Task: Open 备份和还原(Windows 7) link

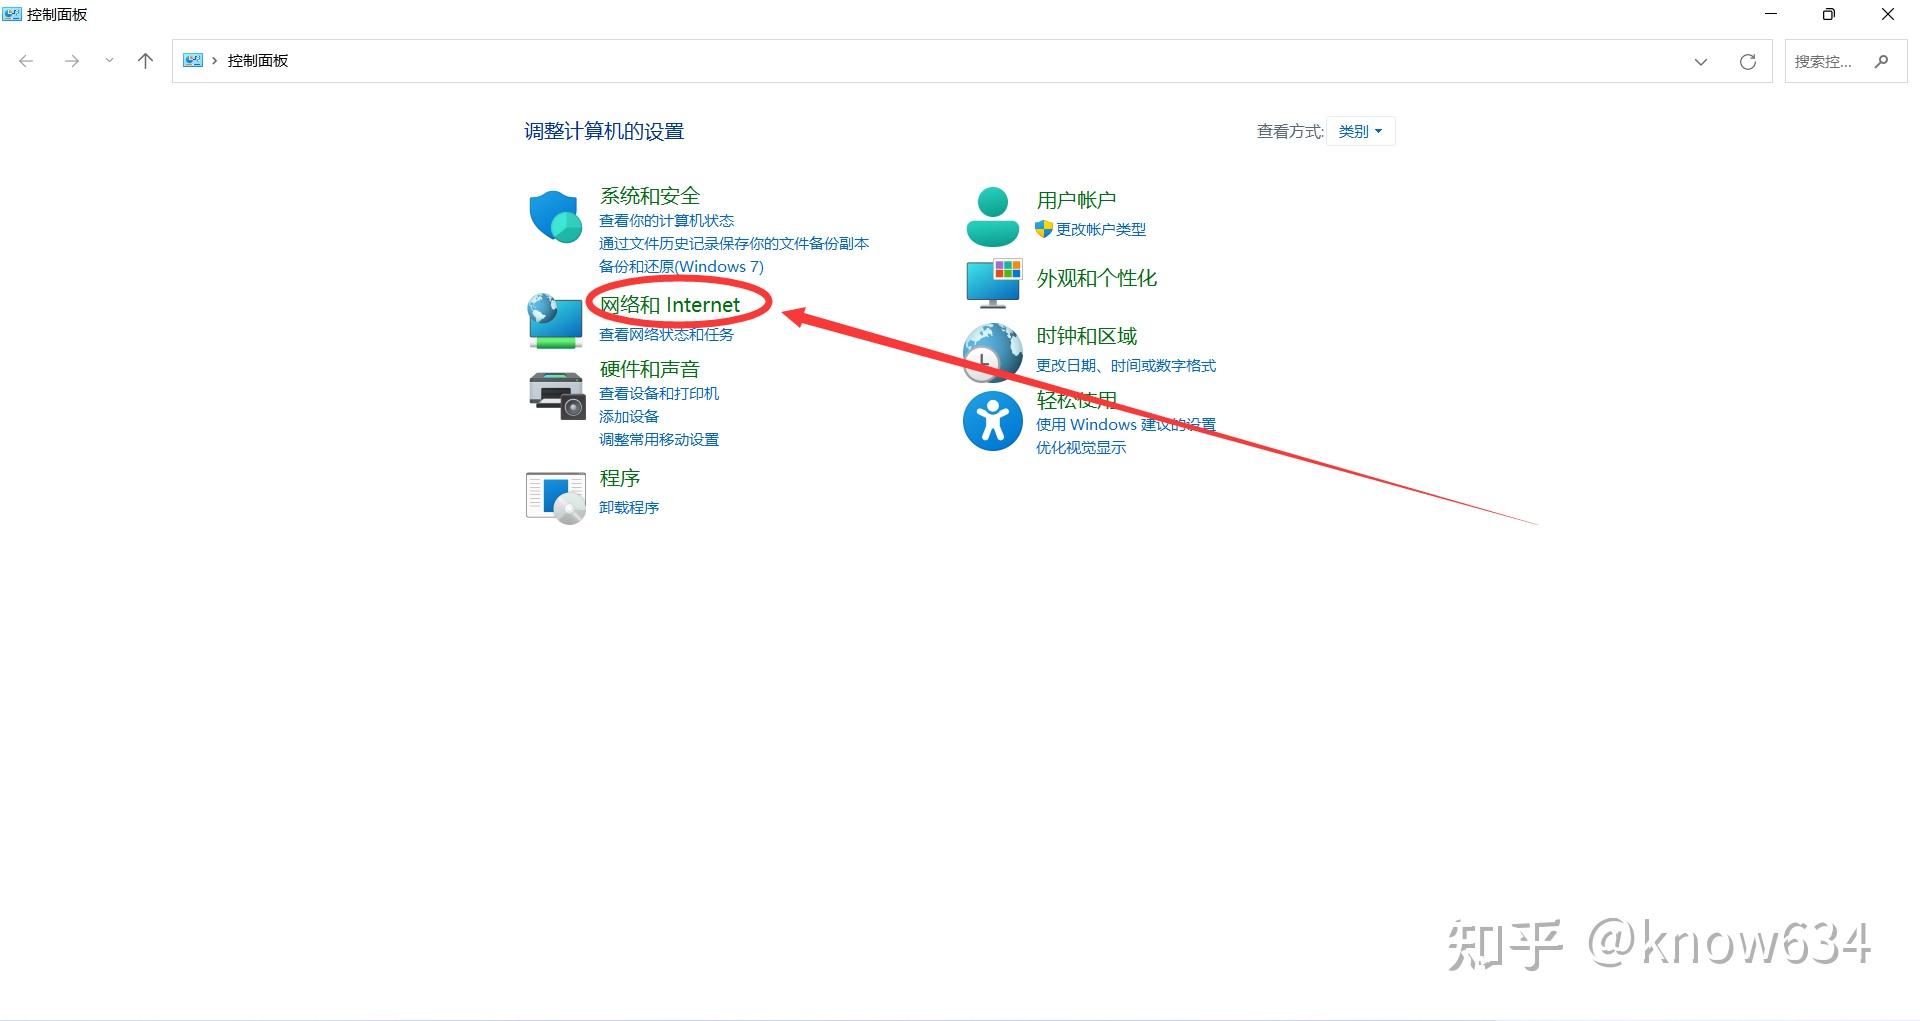Action: coord(681,266)
